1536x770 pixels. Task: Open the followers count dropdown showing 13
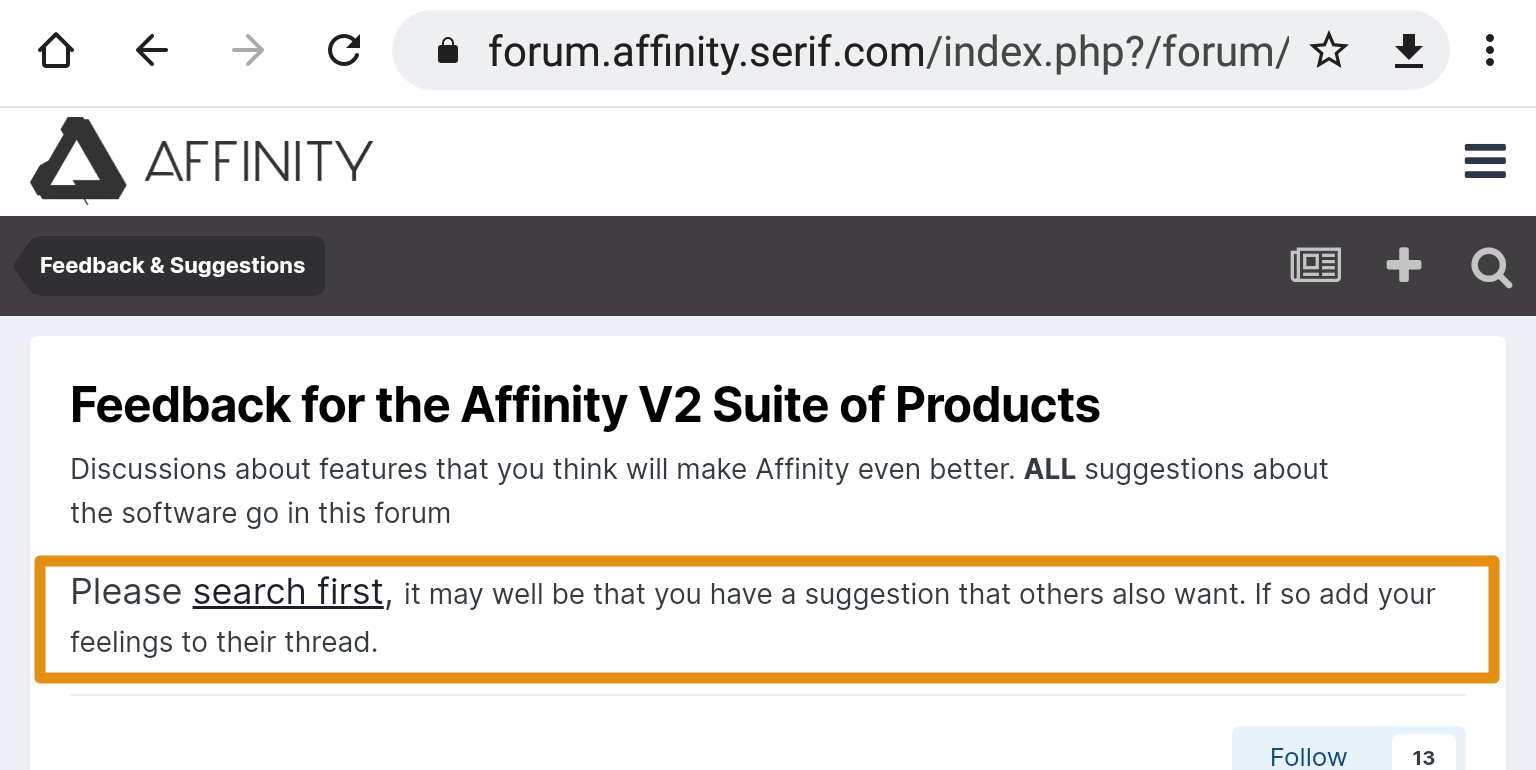[1424, 756]
